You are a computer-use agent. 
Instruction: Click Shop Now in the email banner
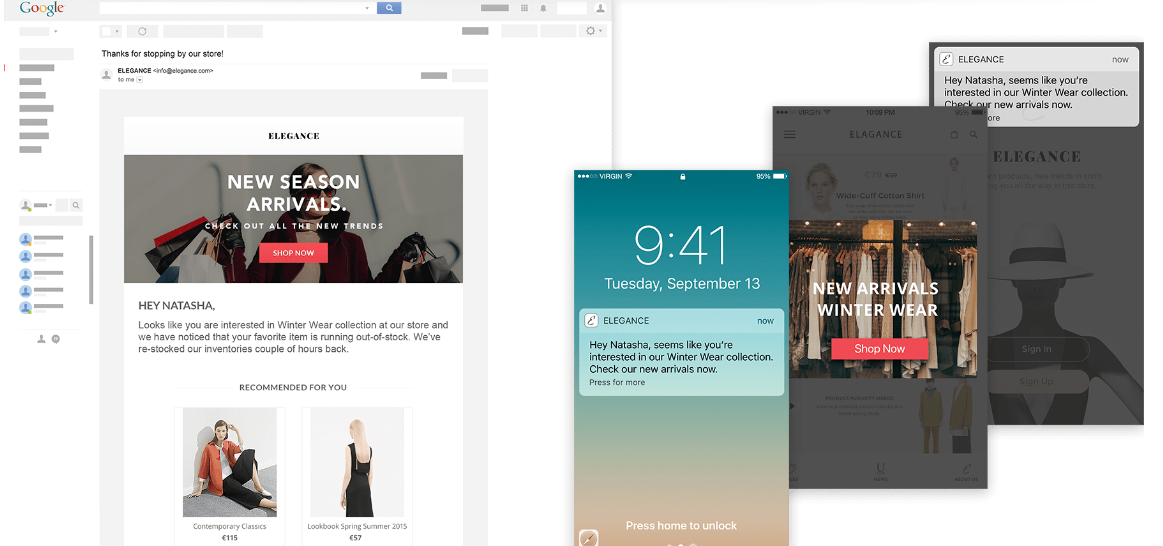point(294,253)
